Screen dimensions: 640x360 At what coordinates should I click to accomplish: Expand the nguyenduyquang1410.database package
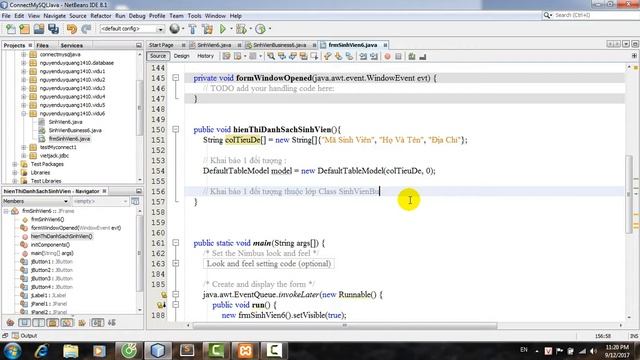coord(23,63)
